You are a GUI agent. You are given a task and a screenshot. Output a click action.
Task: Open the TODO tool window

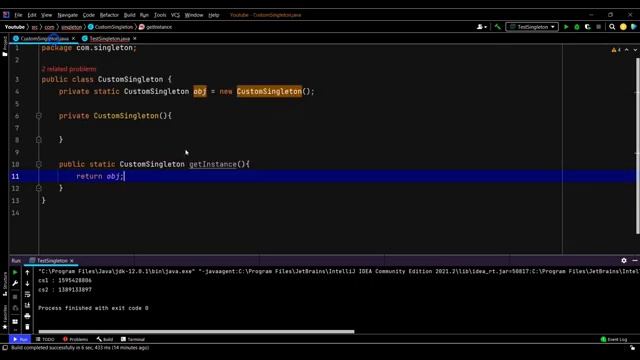point(45,339)
